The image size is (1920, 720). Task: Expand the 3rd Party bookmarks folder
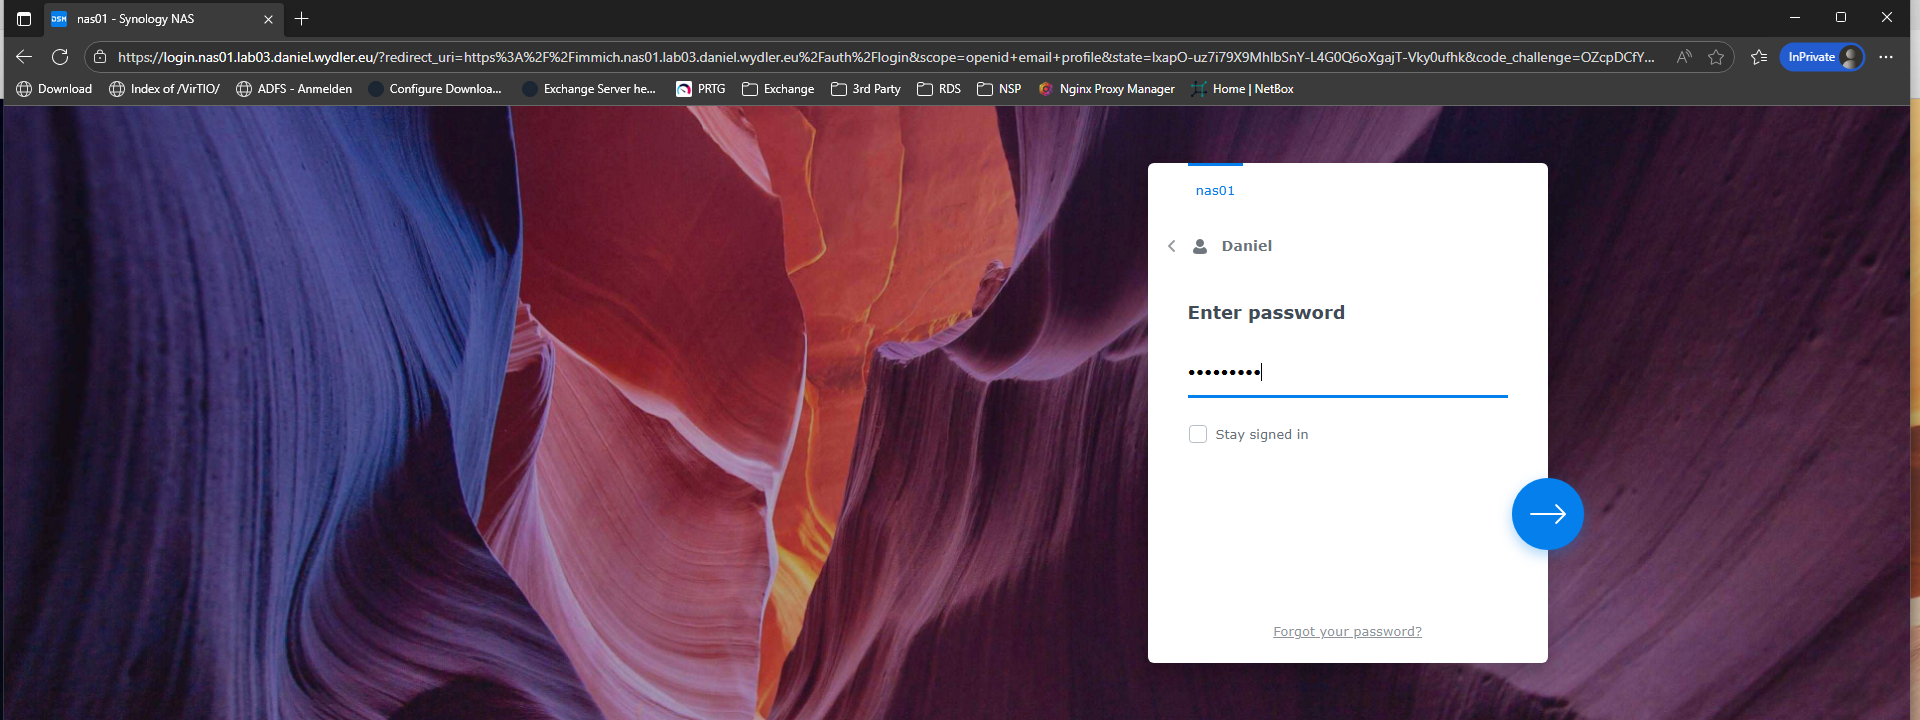coord(866,89)
